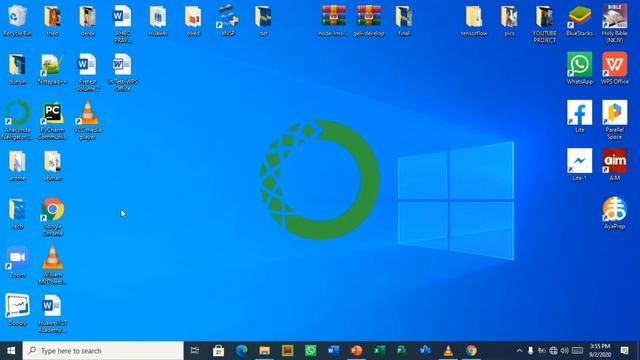The width and height of the screenshot is (640, 360).
Task: Open the Notepad++ desktop shortcut
Action: pos(52,69)
